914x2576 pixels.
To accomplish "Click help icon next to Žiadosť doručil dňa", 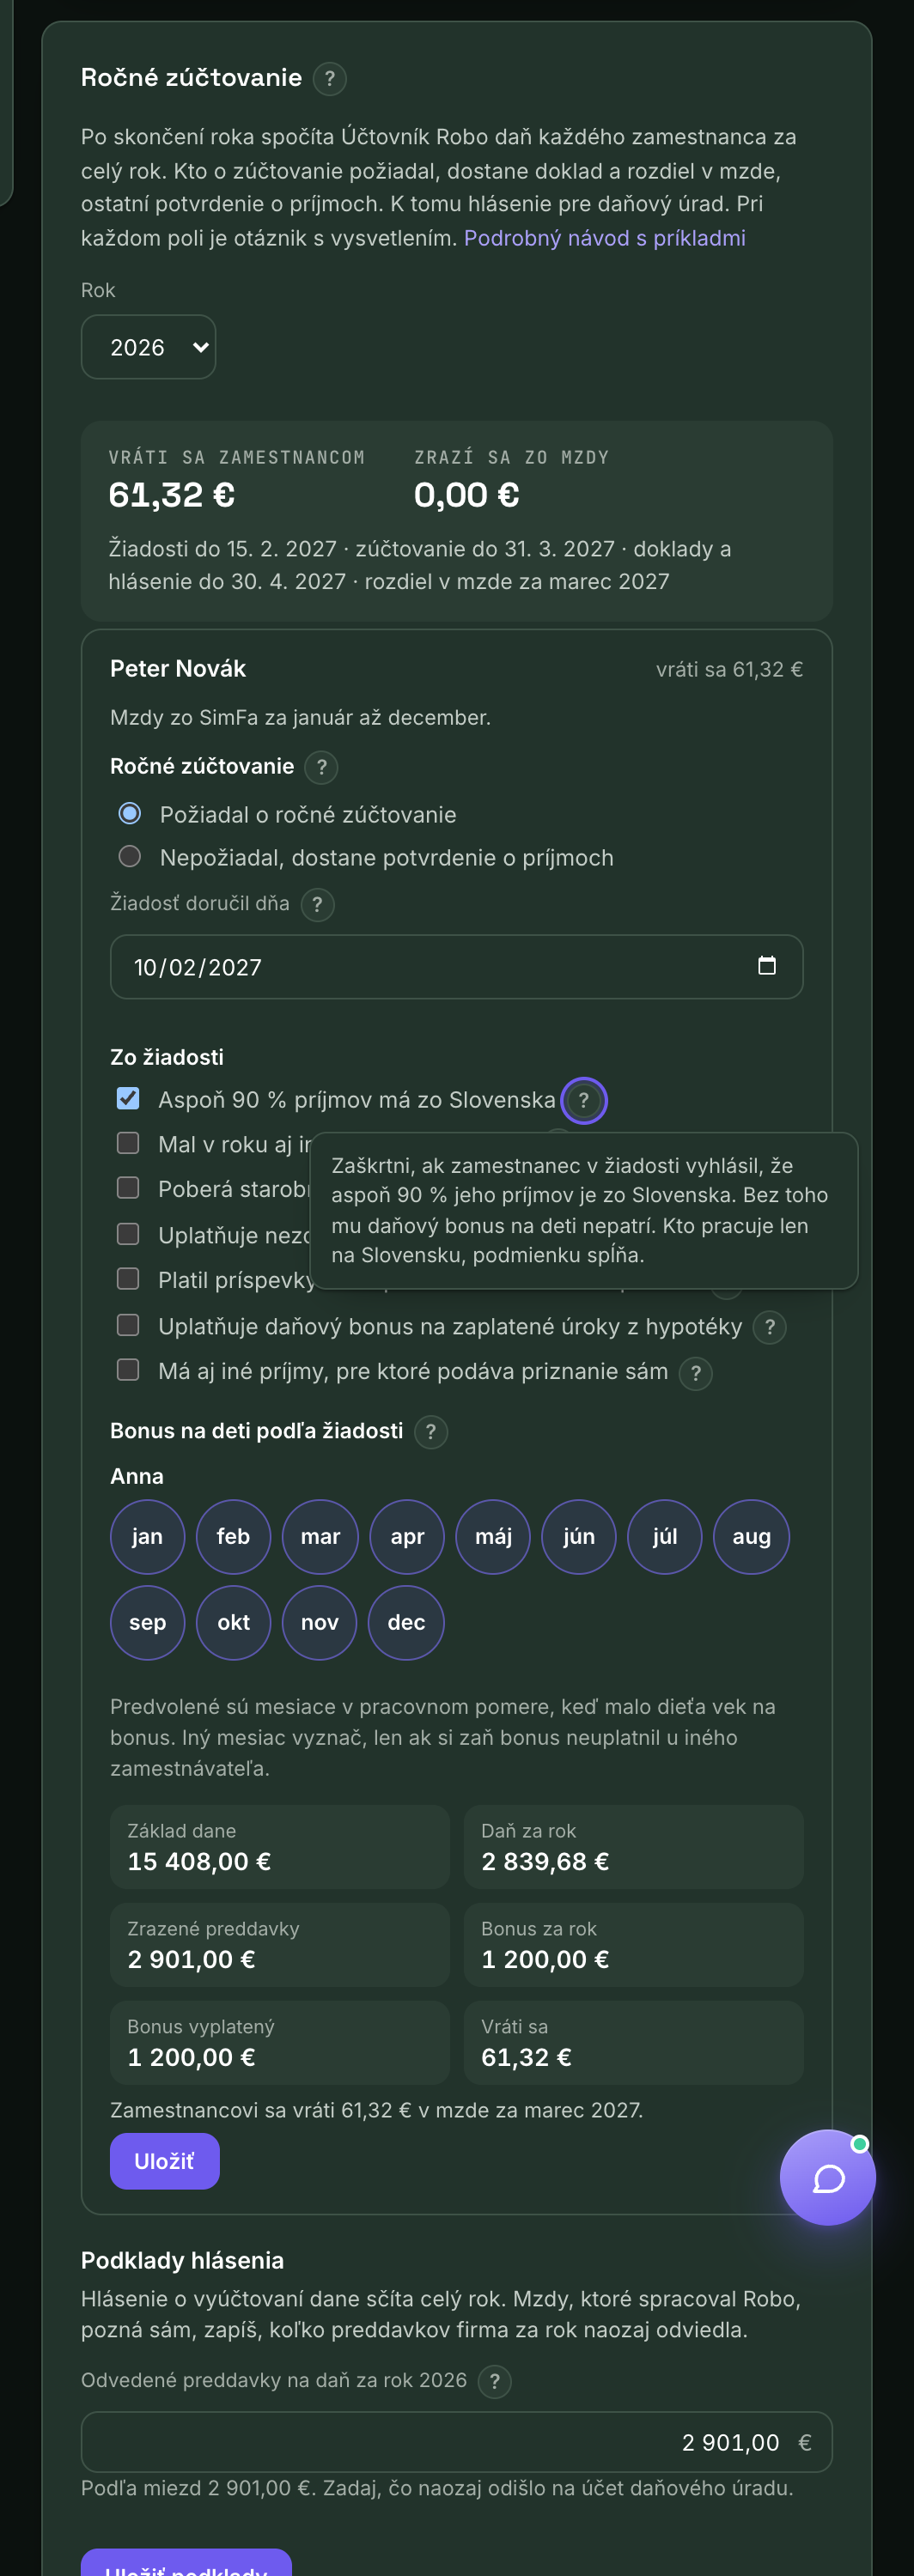I will pyautogui.click(x=317, y=904).
